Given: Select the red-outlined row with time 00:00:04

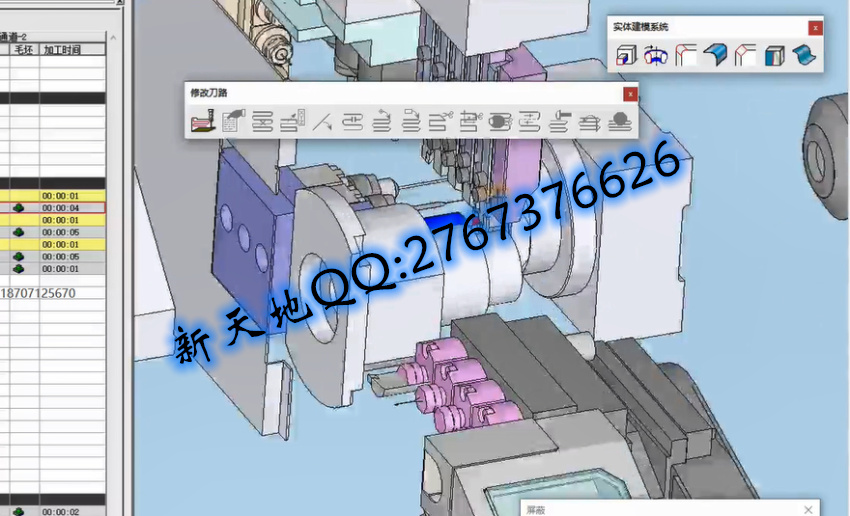Looking at the screenshot, I should [x=60, y=207].
